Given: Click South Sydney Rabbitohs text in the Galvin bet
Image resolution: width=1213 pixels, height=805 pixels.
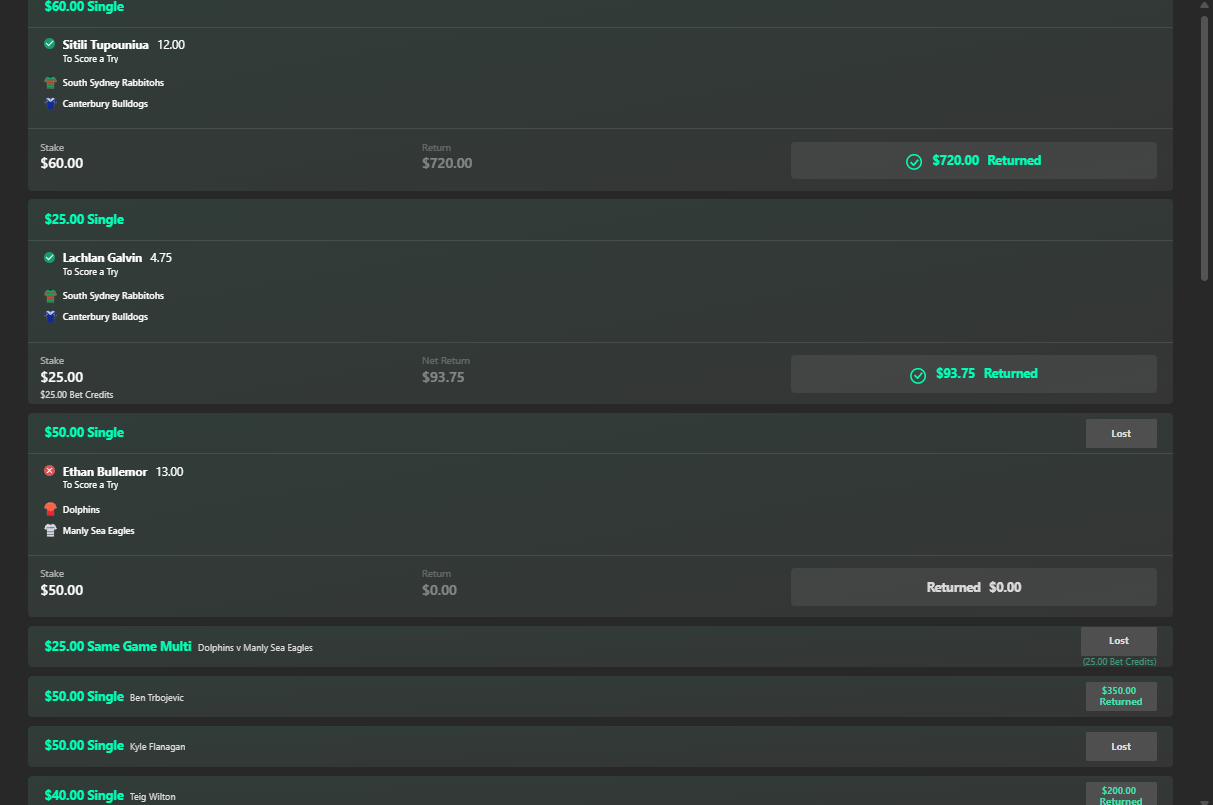Looking at the screenshot, I should coord(113,296).
